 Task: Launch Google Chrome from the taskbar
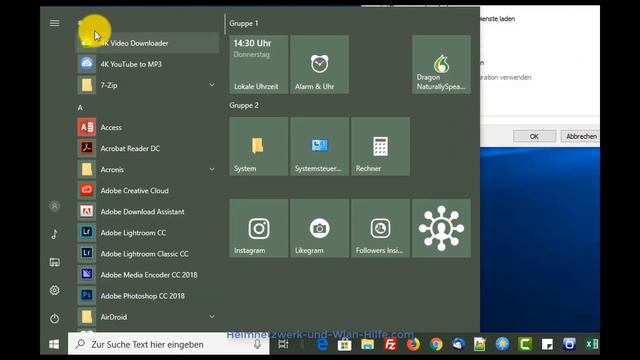[436, 344]
